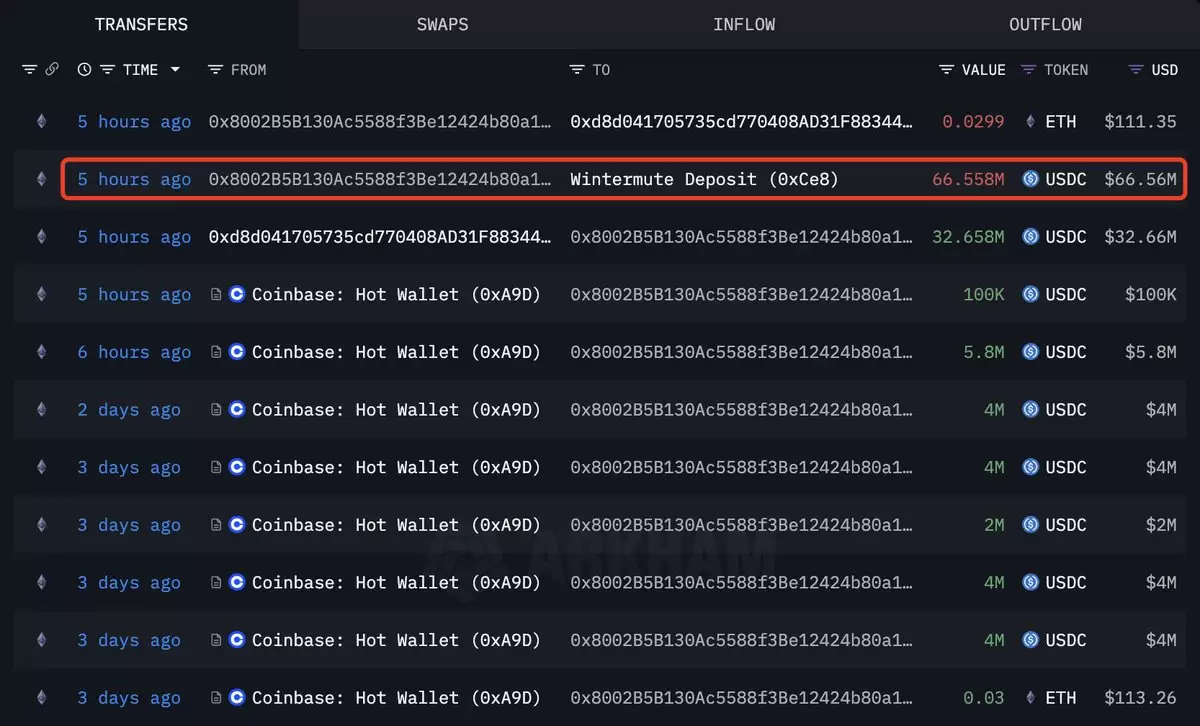Open the '2 days ago' transaction time link
The height and width of the screenshot is (726, 1200).
point(129,410)
